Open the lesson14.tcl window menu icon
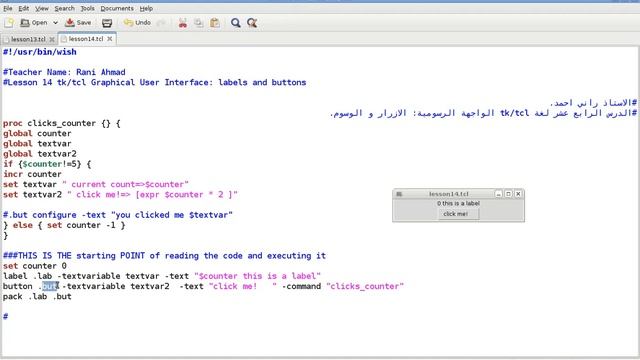Image resolution: width=640 pixels, height=360 pixels. tap(399, 194)
